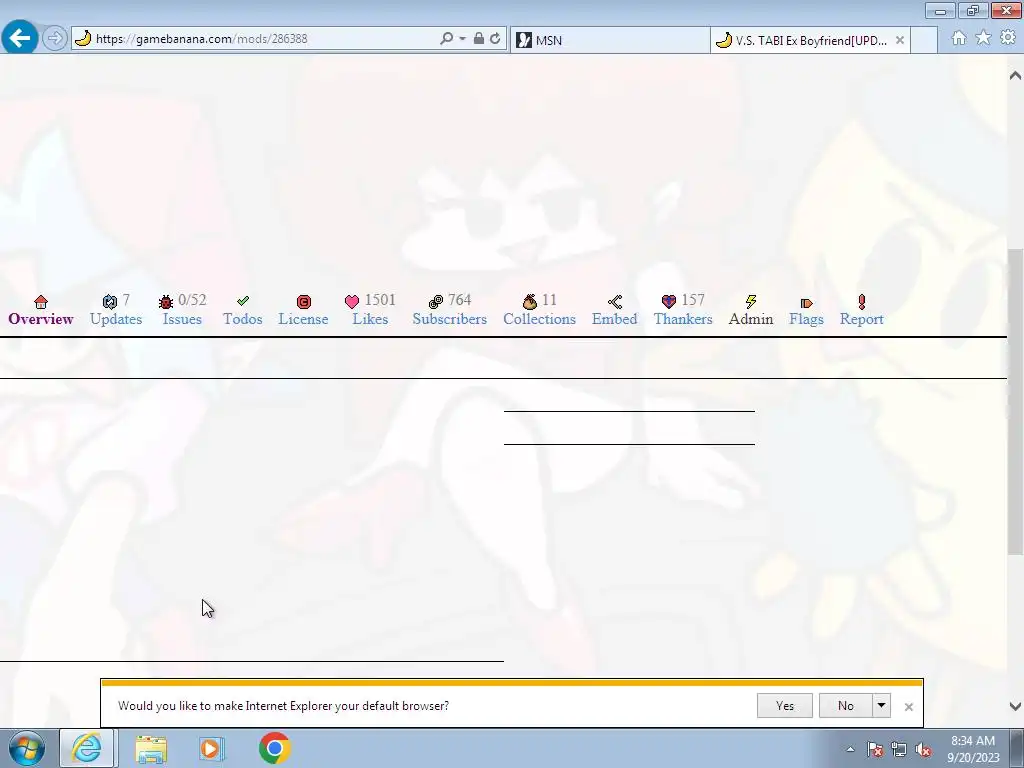Click the License copyright icon
The height and width of the screenshot is (768, 1024).
304,302
